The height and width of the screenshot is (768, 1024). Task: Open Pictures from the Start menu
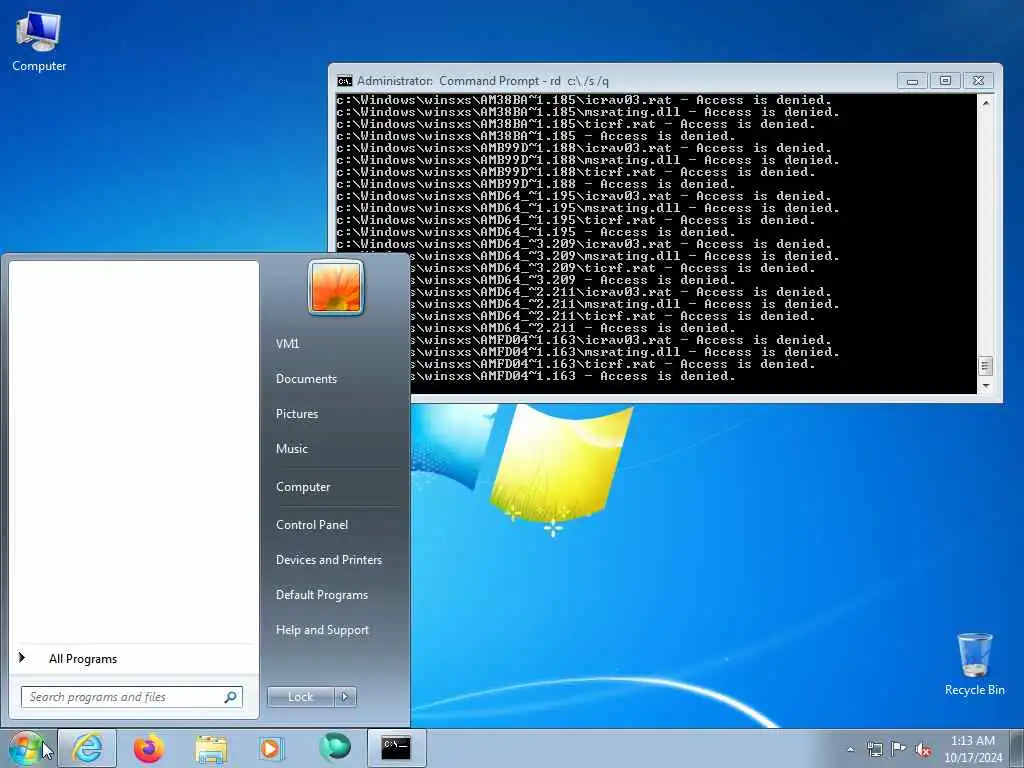coord(297,414)
